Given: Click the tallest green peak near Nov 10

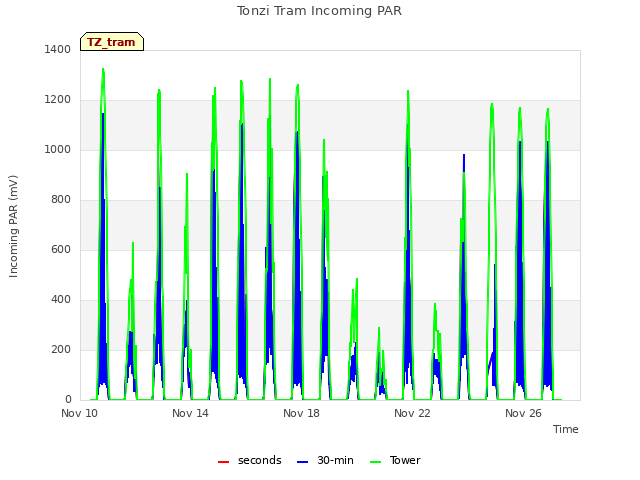Looking at the screenshot, I should point(103,69).
